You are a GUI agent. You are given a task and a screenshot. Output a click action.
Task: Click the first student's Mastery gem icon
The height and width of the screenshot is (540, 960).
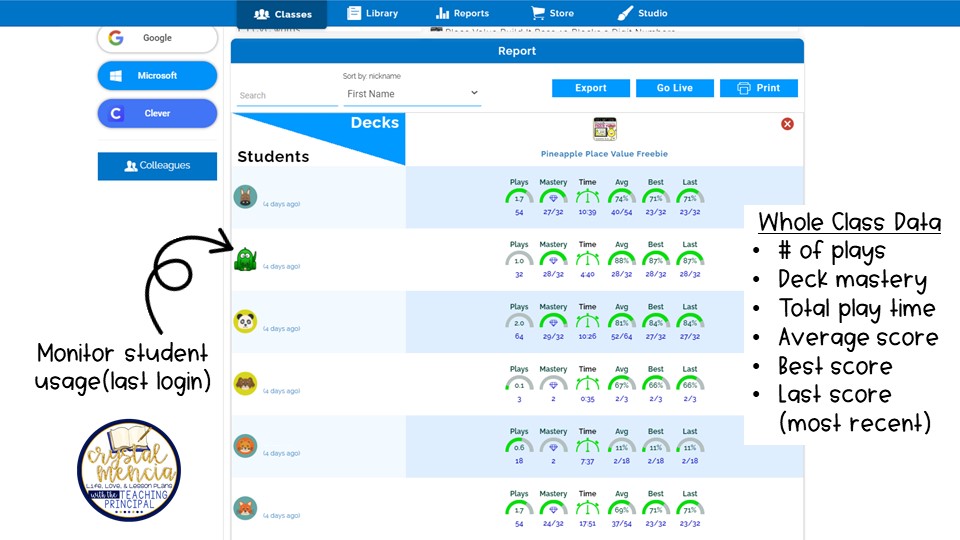point(553,197)
